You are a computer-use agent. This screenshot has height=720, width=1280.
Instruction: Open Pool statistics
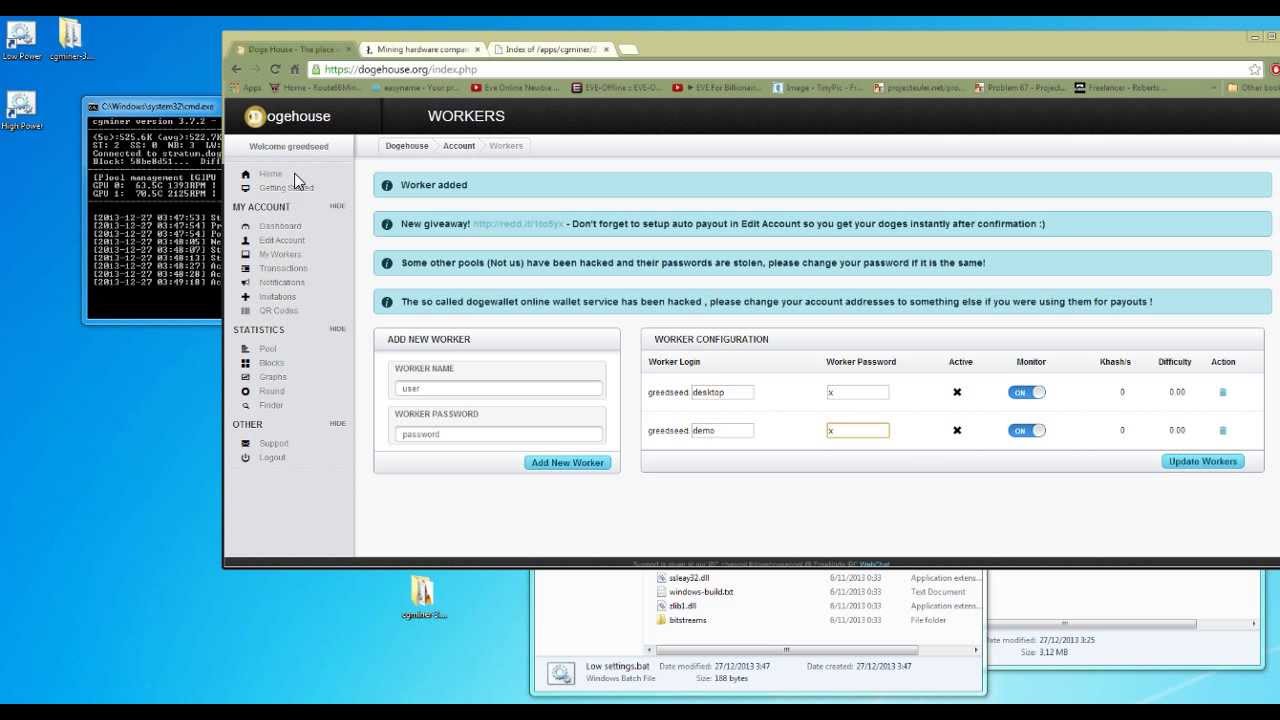(x=268, y=349)
